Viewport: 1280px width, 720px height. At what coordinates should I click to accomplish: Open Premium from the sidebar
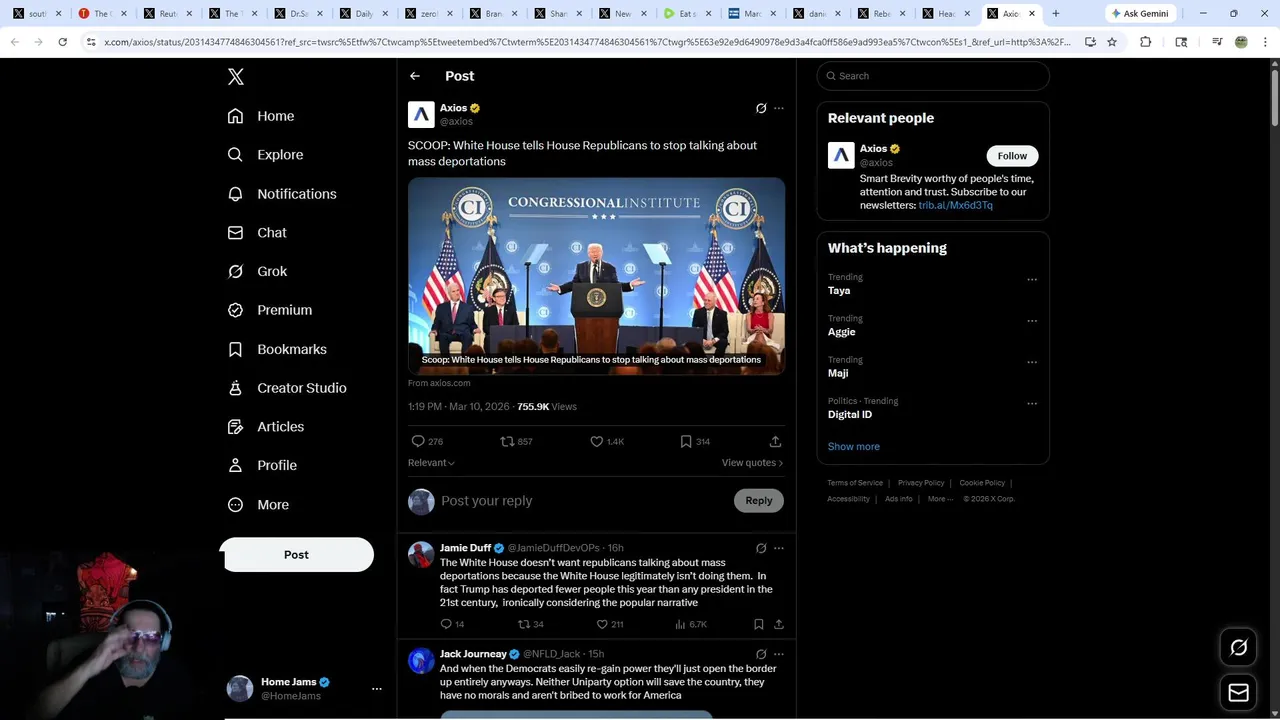(x=270, y=310)
